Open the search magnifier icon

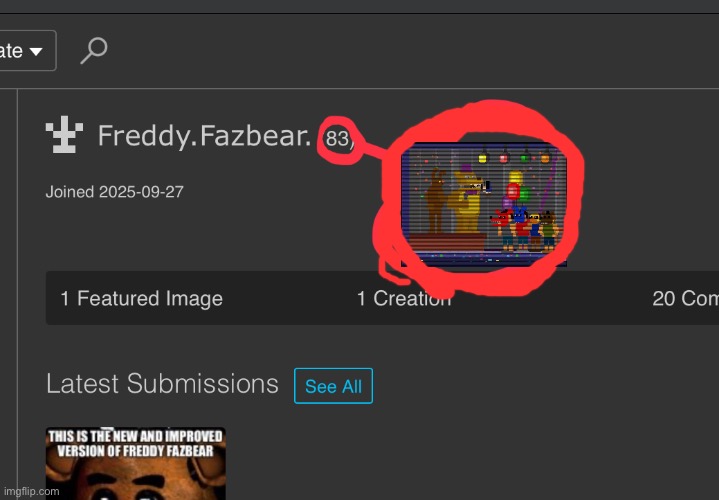[94, 50]
